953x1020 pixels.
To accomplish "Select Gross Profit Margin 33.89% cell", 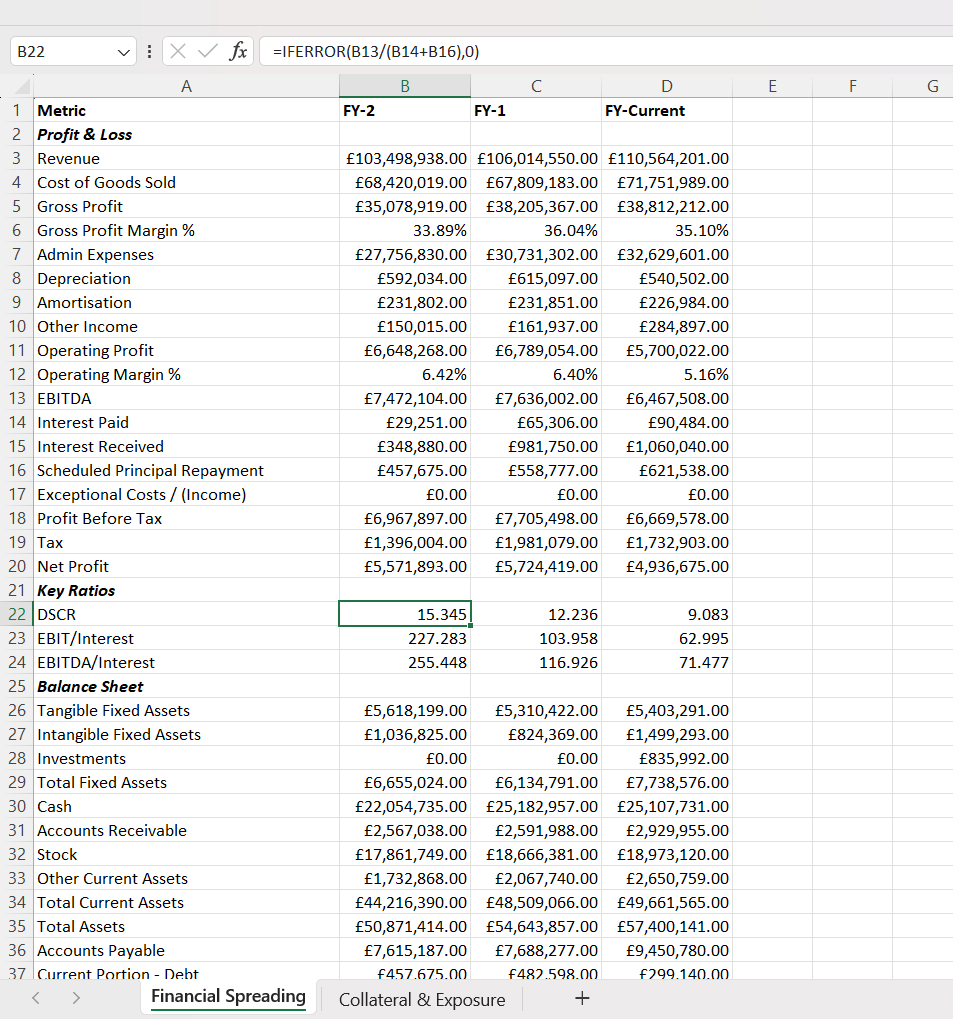I will coord(405,231).
